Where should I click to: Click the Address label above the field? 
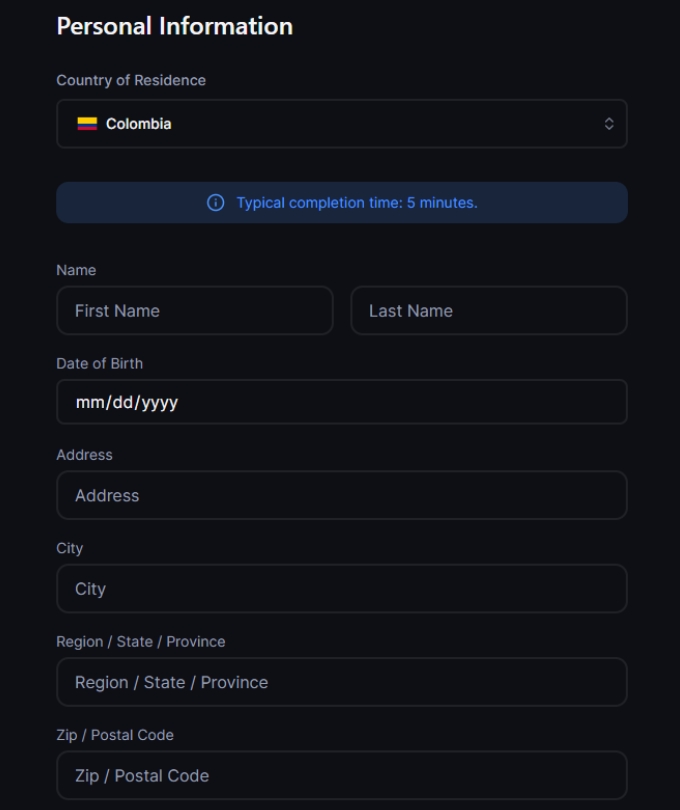pos(84,455)
